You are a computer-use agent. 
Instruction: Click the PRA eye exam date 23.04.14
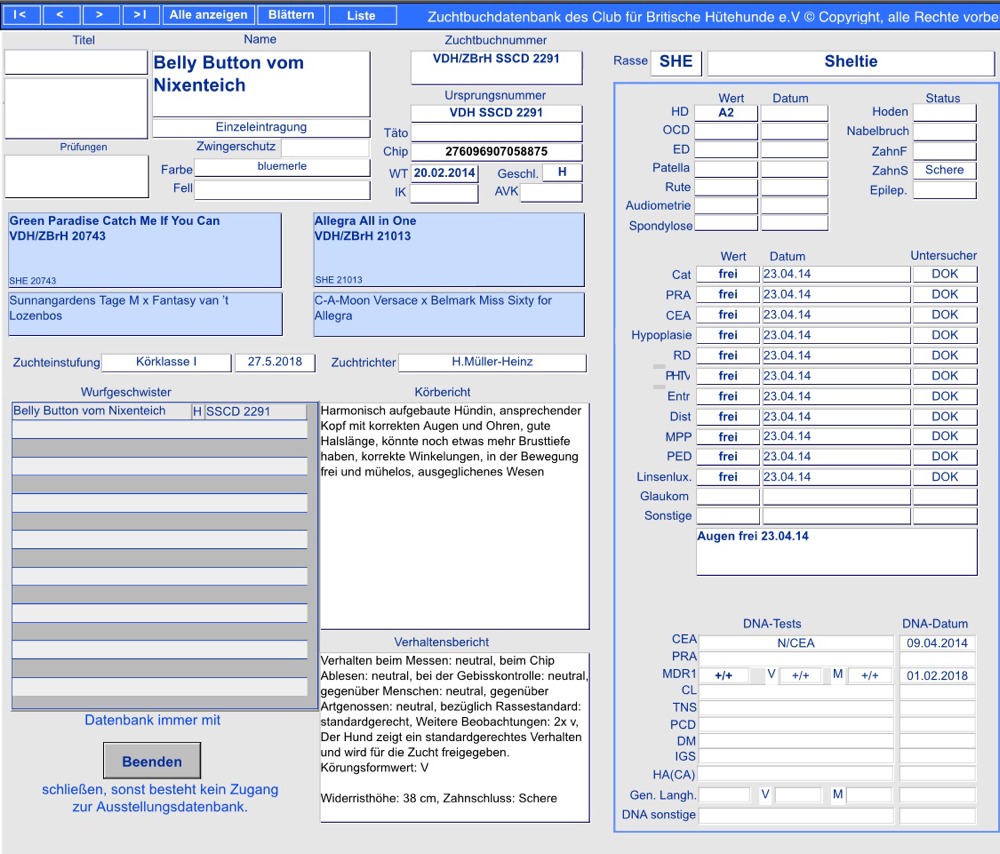click(x=836, y=295)
